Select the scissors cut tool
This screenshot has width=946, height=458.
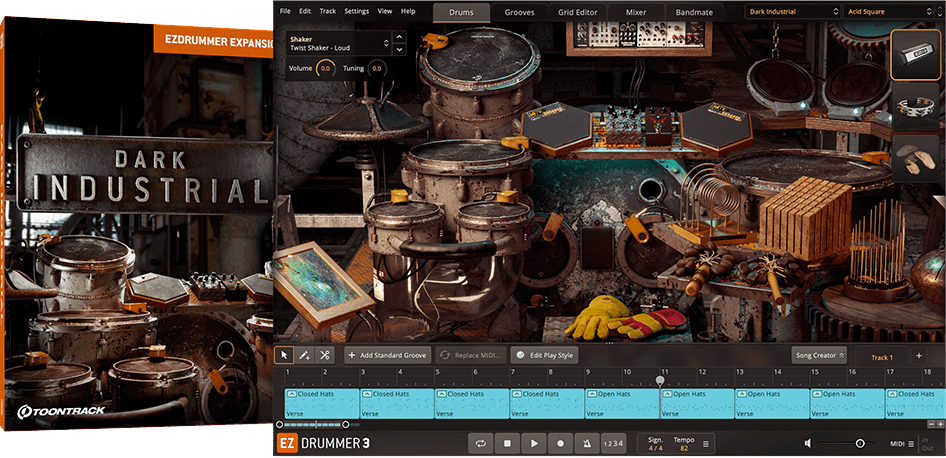[325, 355]
